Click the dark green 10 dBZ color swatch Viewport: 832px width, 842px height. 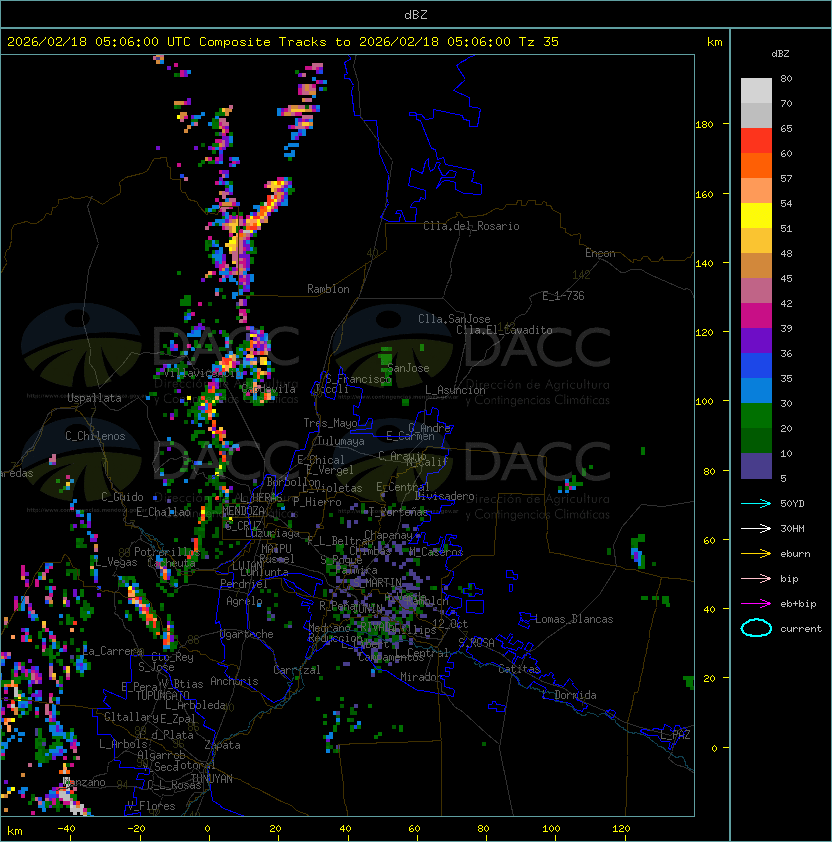click(x=756, y=441)
